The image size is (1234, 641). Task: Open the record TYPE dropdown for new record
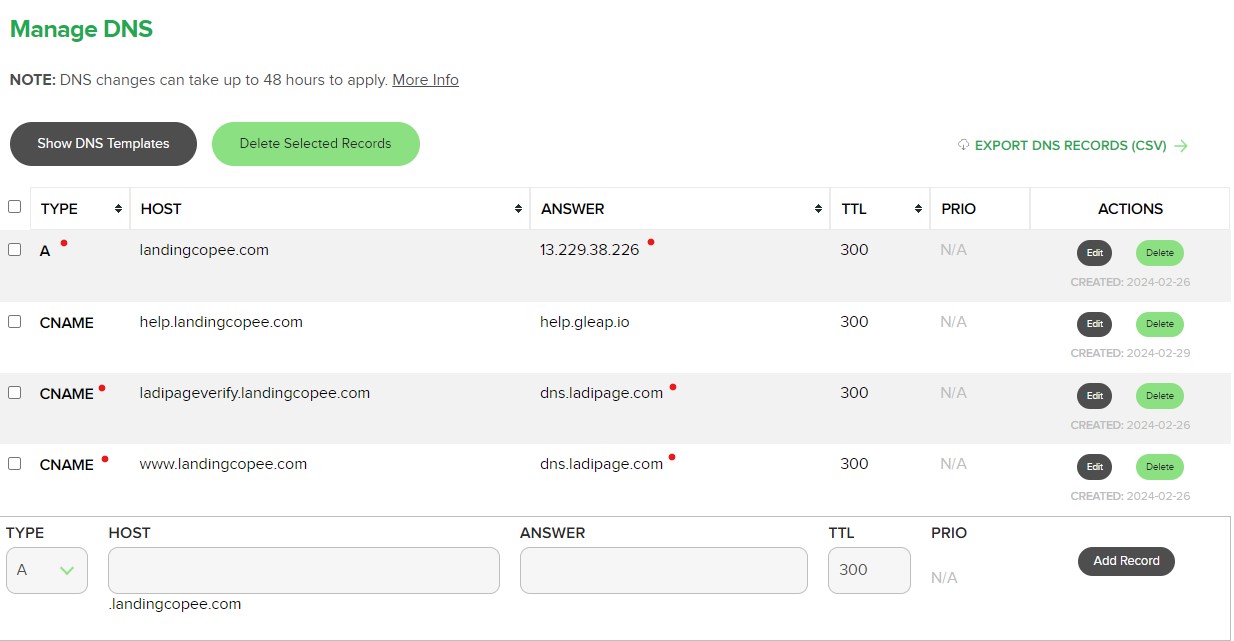click(x=47, y=570)
